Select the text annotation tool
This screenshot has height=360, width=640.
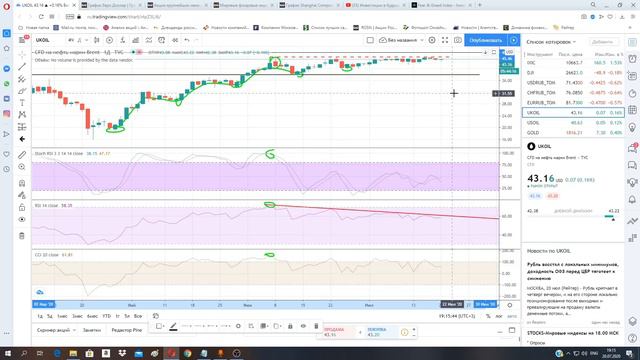(x=22, y=103)
